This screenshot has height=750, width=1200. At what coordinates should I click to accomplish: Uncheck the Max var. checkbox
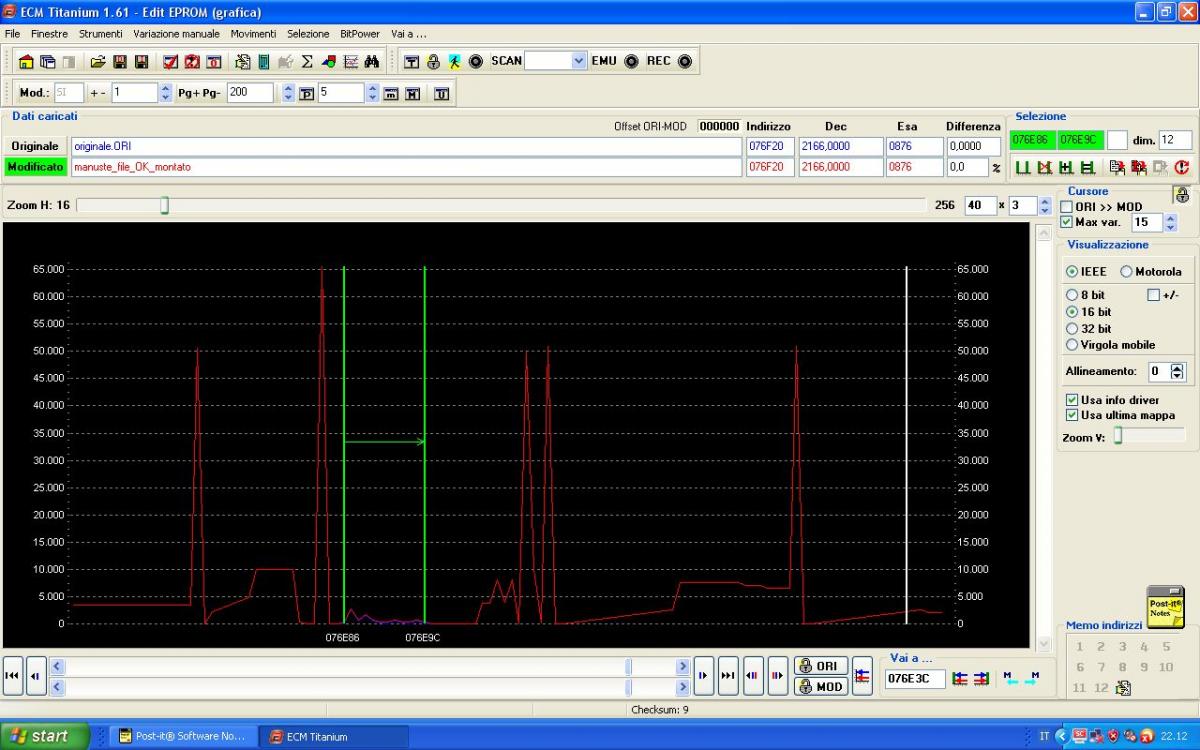coord(1066,222)
